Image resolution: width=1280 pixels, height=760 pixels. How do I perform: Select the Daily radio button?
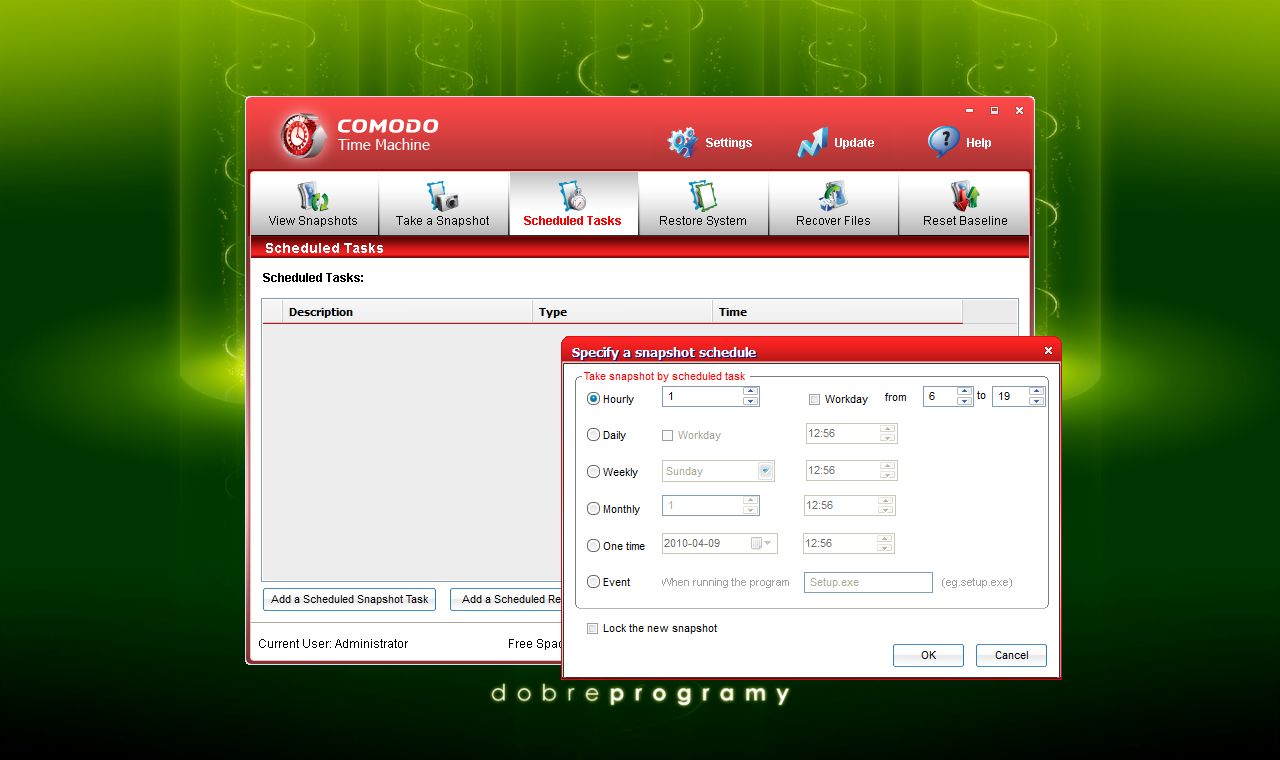coord(594,435)
